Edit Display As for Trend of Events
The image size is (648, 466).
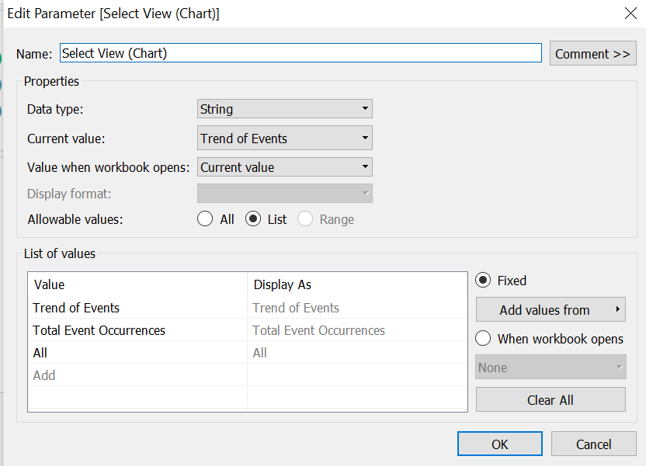coord(296,308)
